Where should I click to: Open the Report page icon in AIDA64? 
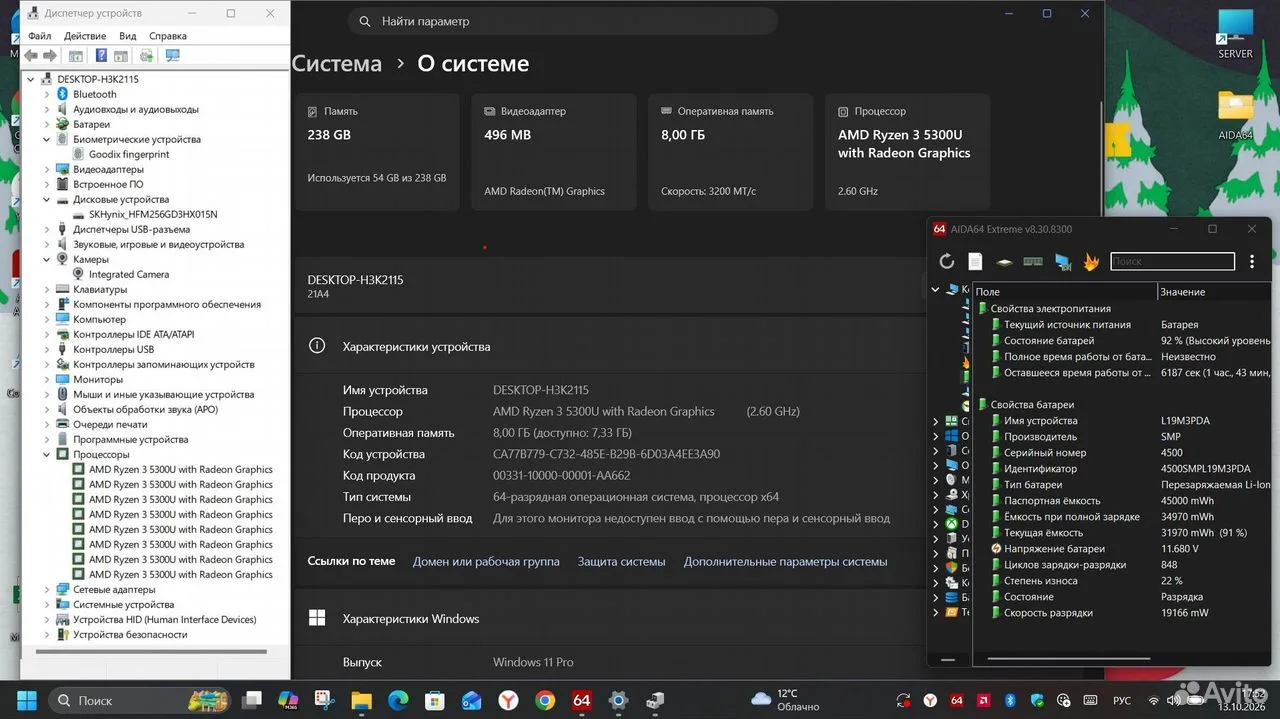point(975,262)
